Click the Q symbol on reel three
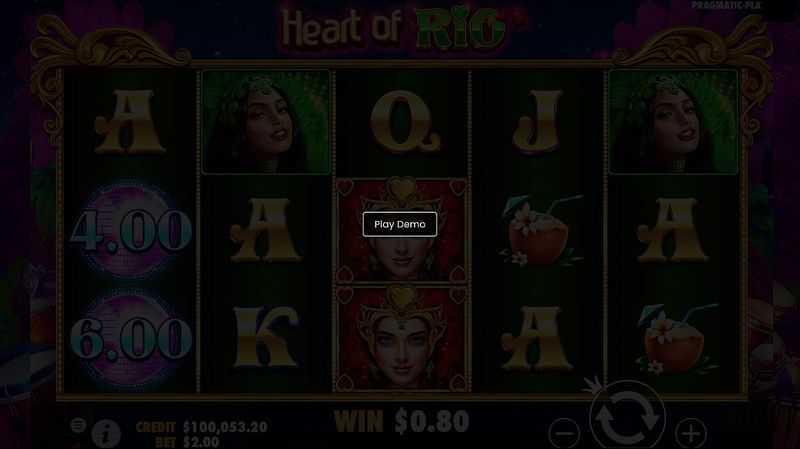 405,121
